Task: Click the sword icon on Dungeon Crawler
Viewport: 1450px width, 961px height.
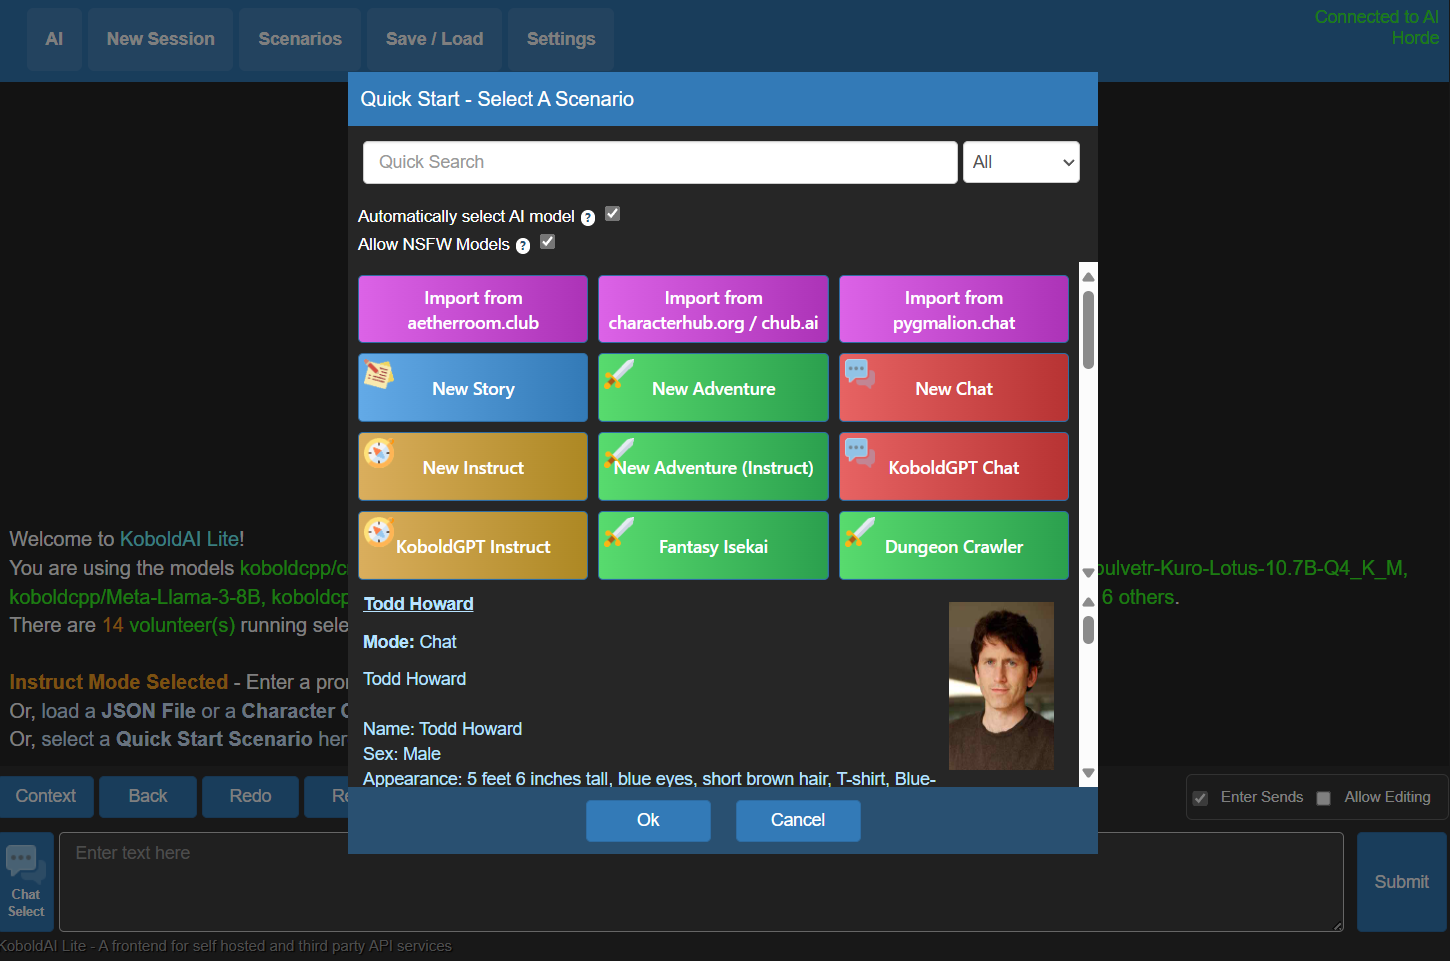Action: click(x=859, y=531)
